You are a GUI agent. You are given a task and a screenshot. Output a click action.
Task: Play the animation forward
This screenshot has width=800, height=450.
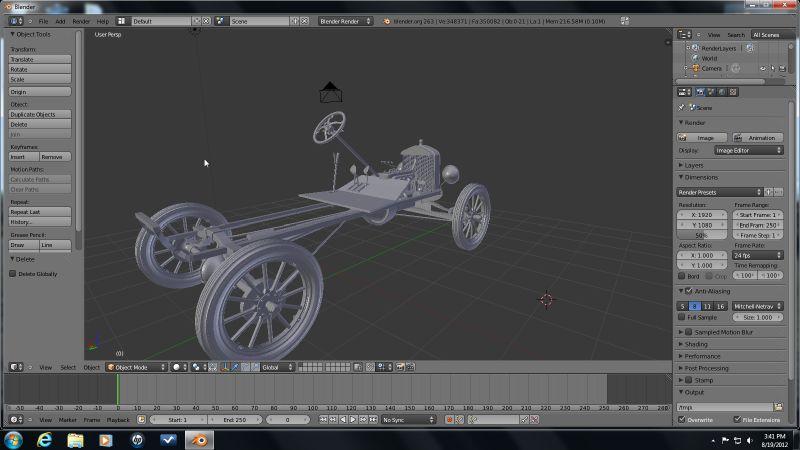(x=353, y=419)
